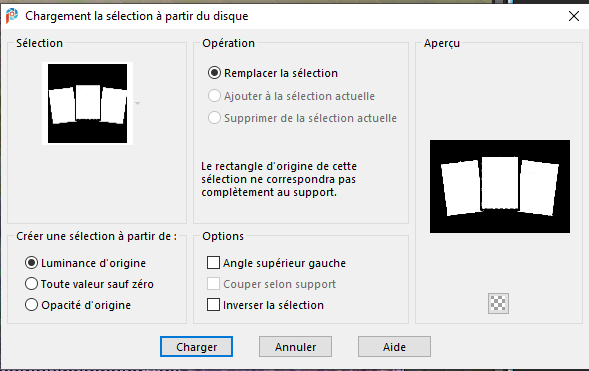Click the Annuler button

coord(295,347)
